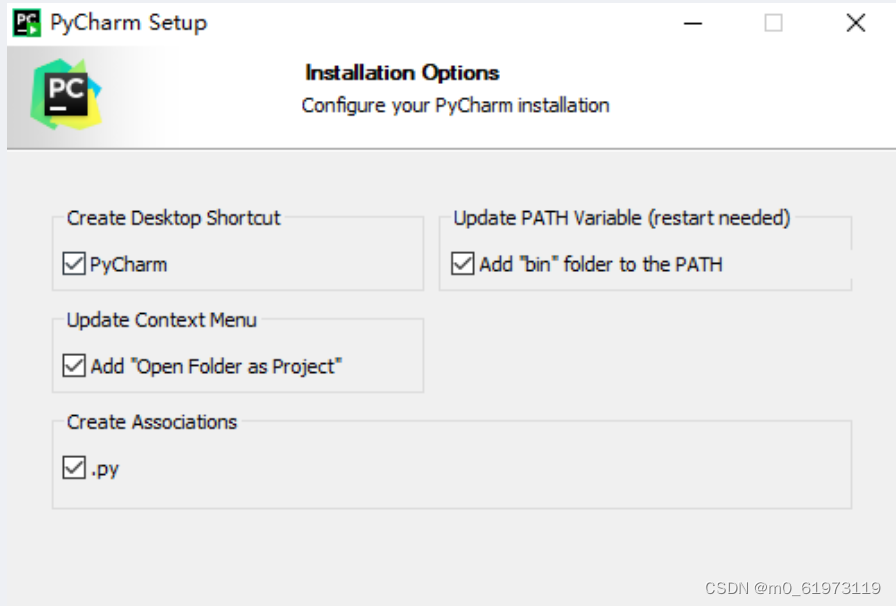
Task: Click the large PyCharm logo in header
Action: (x=66, y=94)
